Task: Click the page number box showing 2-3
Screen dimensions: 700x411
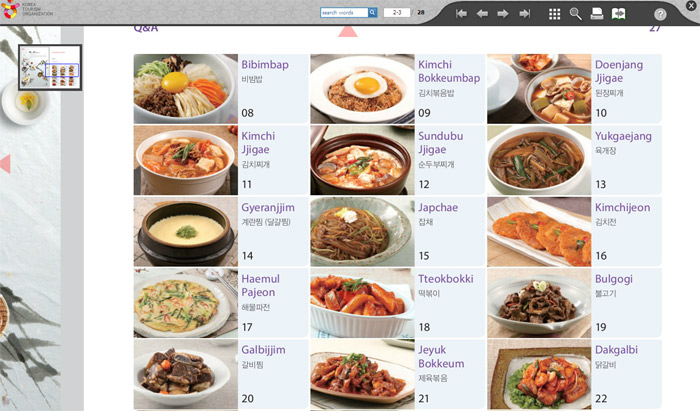Action: click(397, 13)
